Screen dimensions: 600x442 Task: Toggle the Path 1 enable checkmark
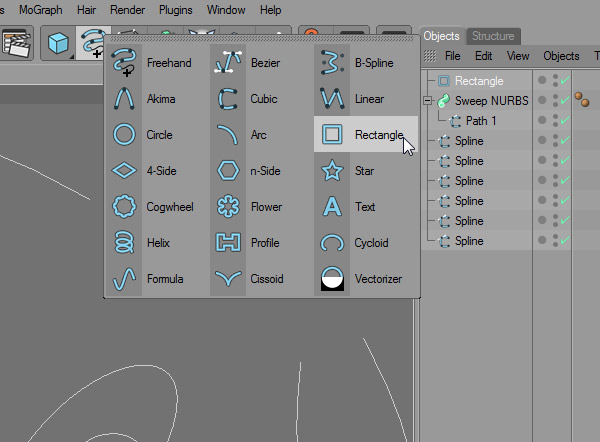click(565, 120)
